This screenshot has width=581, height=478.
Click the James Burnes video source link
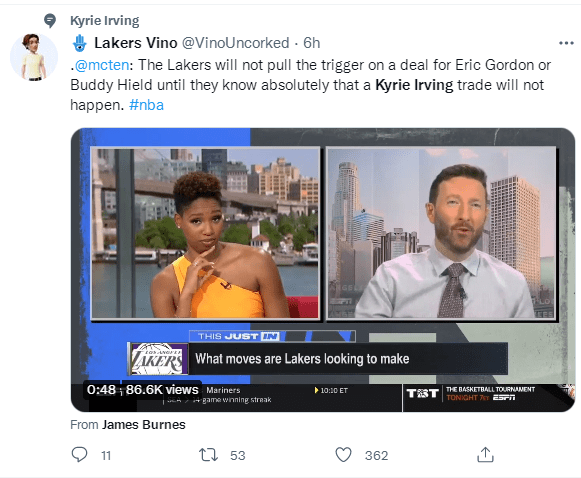(x=144, y=425)
